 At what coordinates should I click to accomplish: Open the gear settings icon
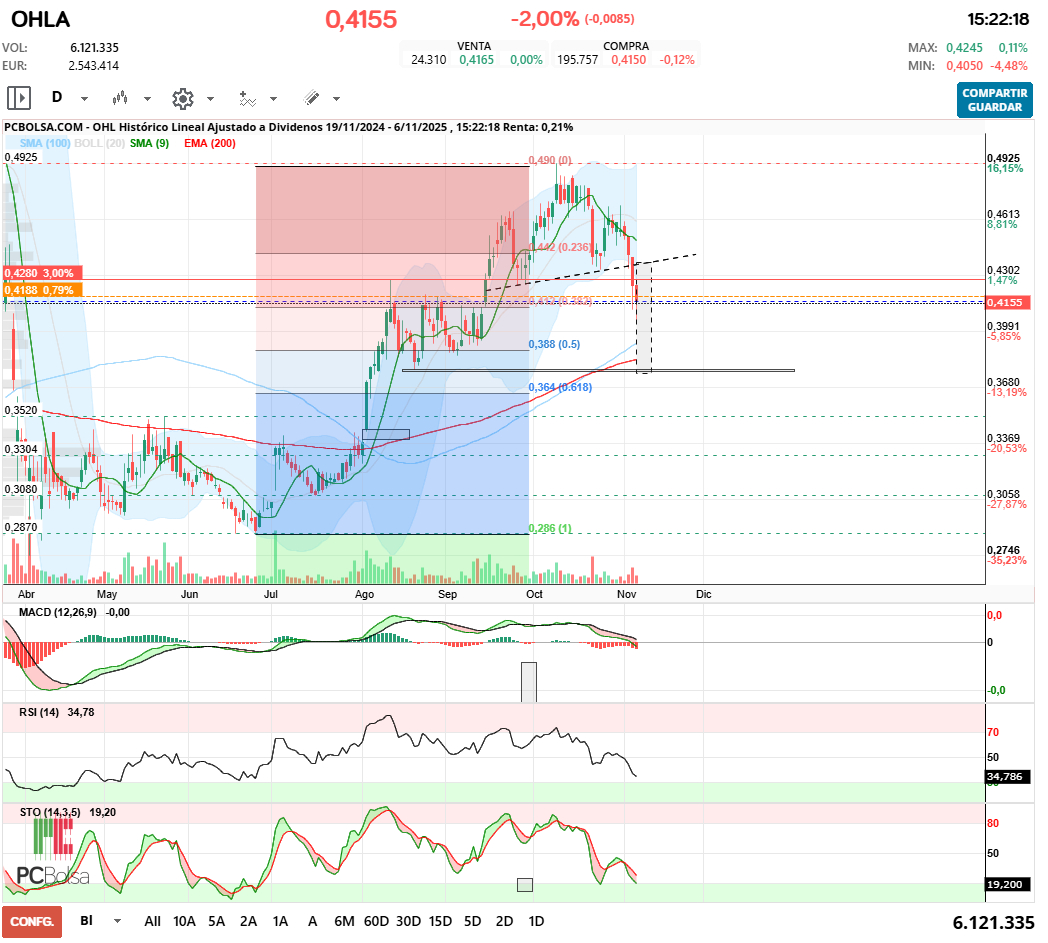182,98
